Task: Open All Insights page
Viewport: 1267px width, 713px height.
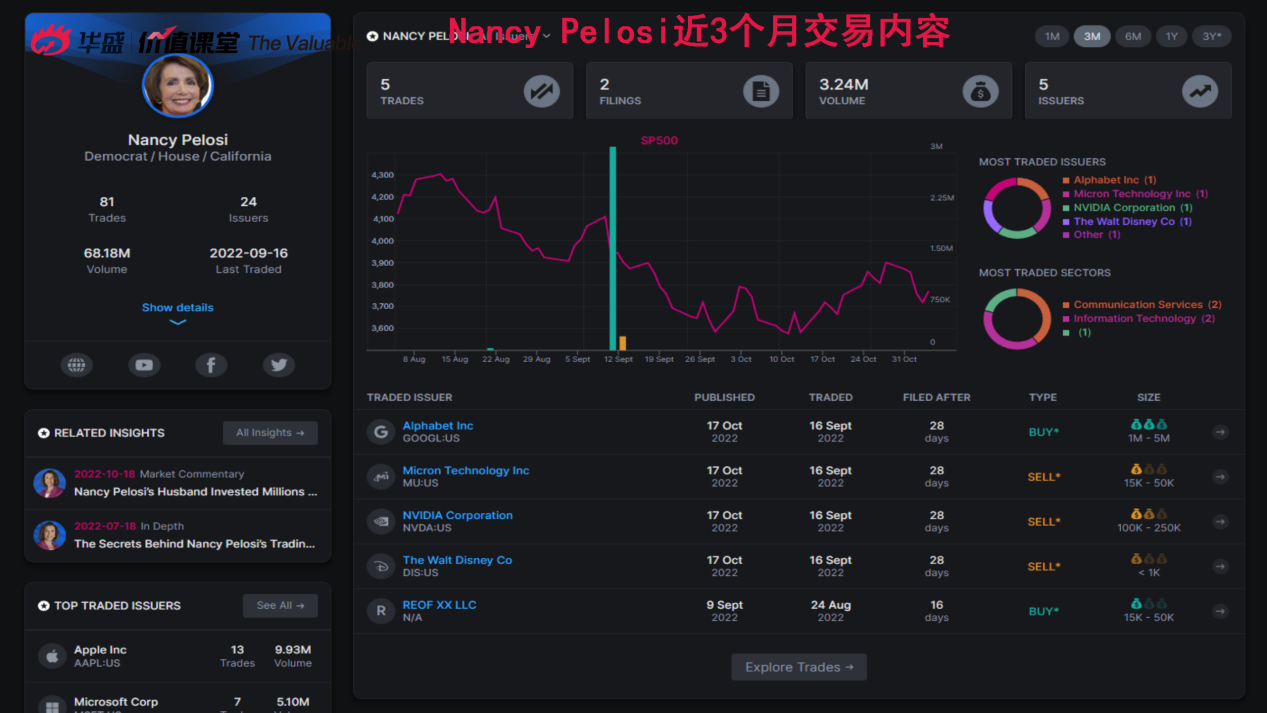Action: click(x=270, y=433)
